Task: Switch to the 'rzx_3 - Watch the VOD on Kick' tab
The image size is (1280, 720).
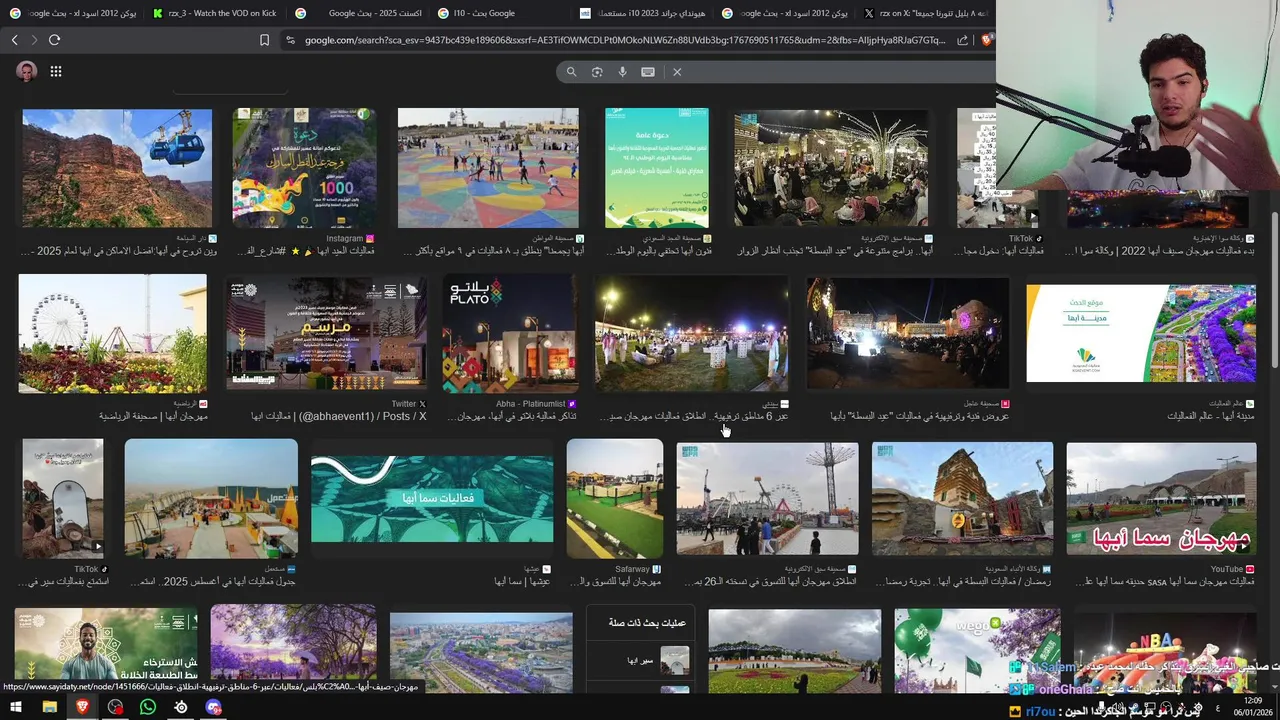Action: click(215, 13)
